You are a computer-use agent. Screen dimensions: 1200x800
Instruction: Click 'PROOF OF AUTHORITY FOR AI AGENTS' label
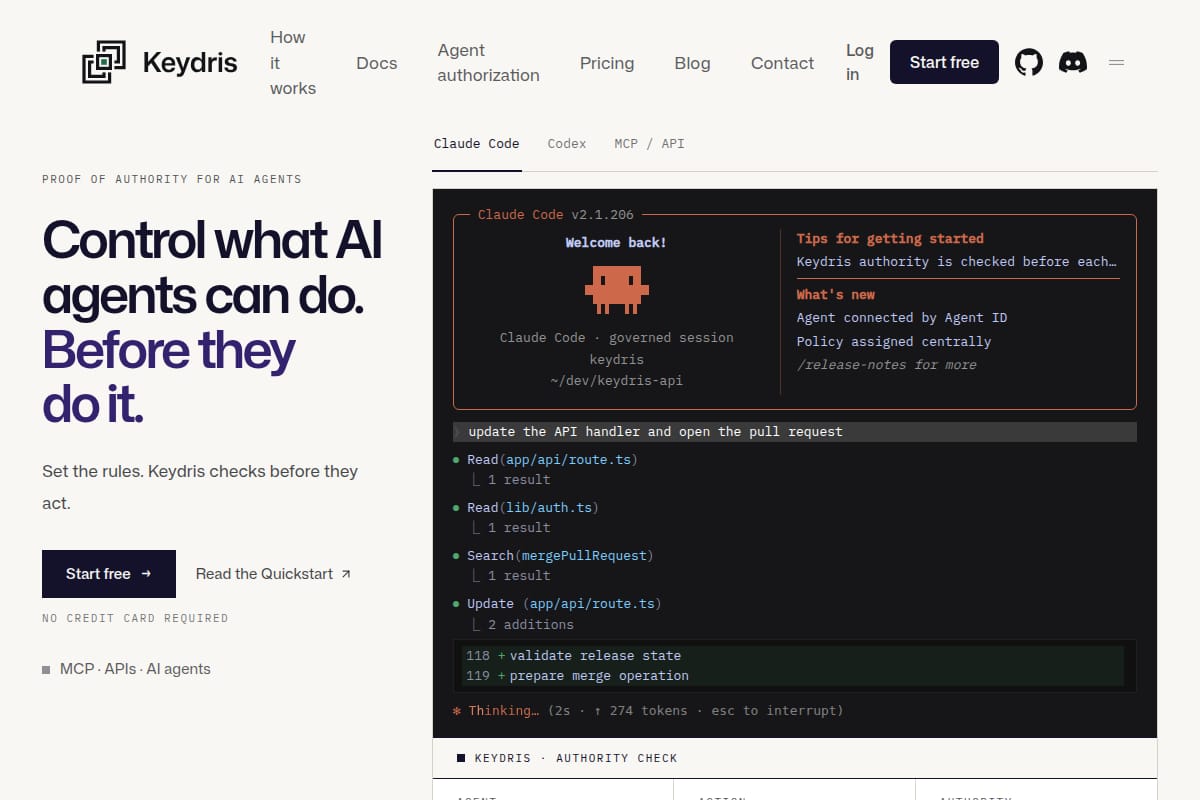172,179
